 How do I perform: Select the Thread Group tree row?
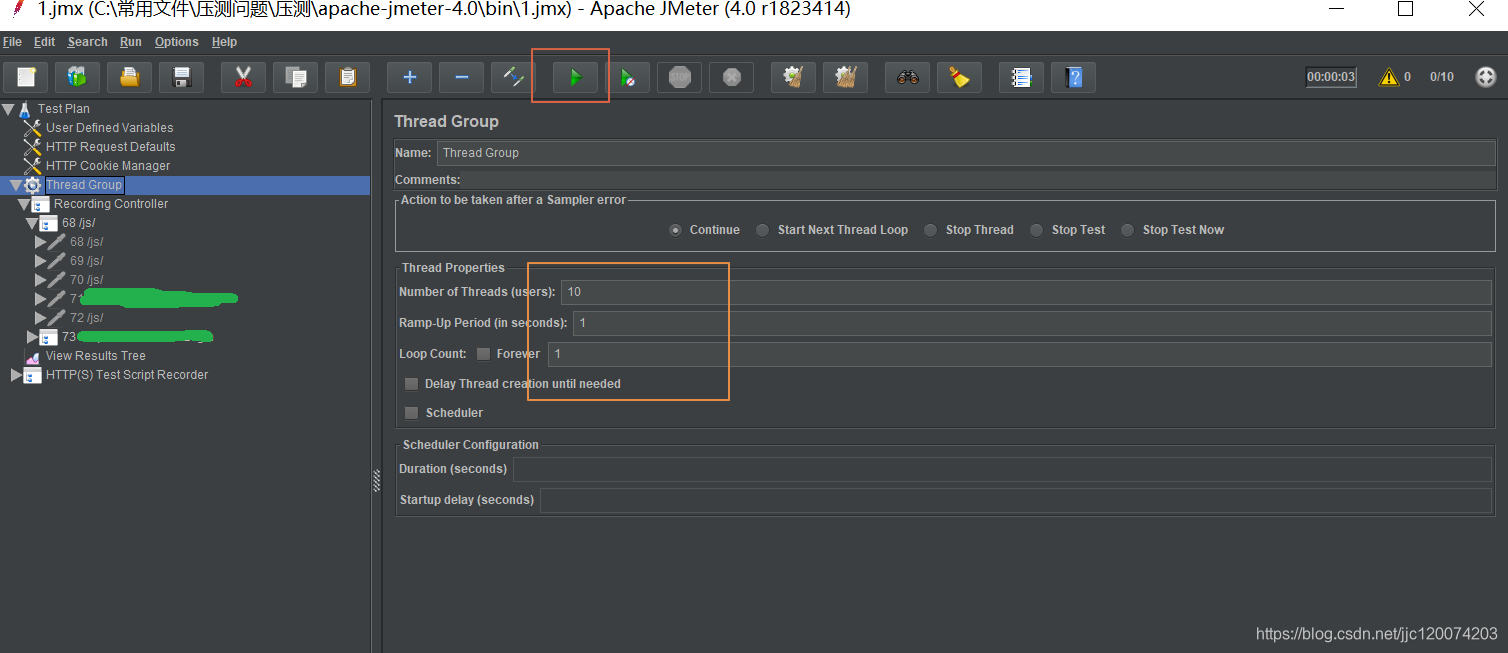point(84,185)
